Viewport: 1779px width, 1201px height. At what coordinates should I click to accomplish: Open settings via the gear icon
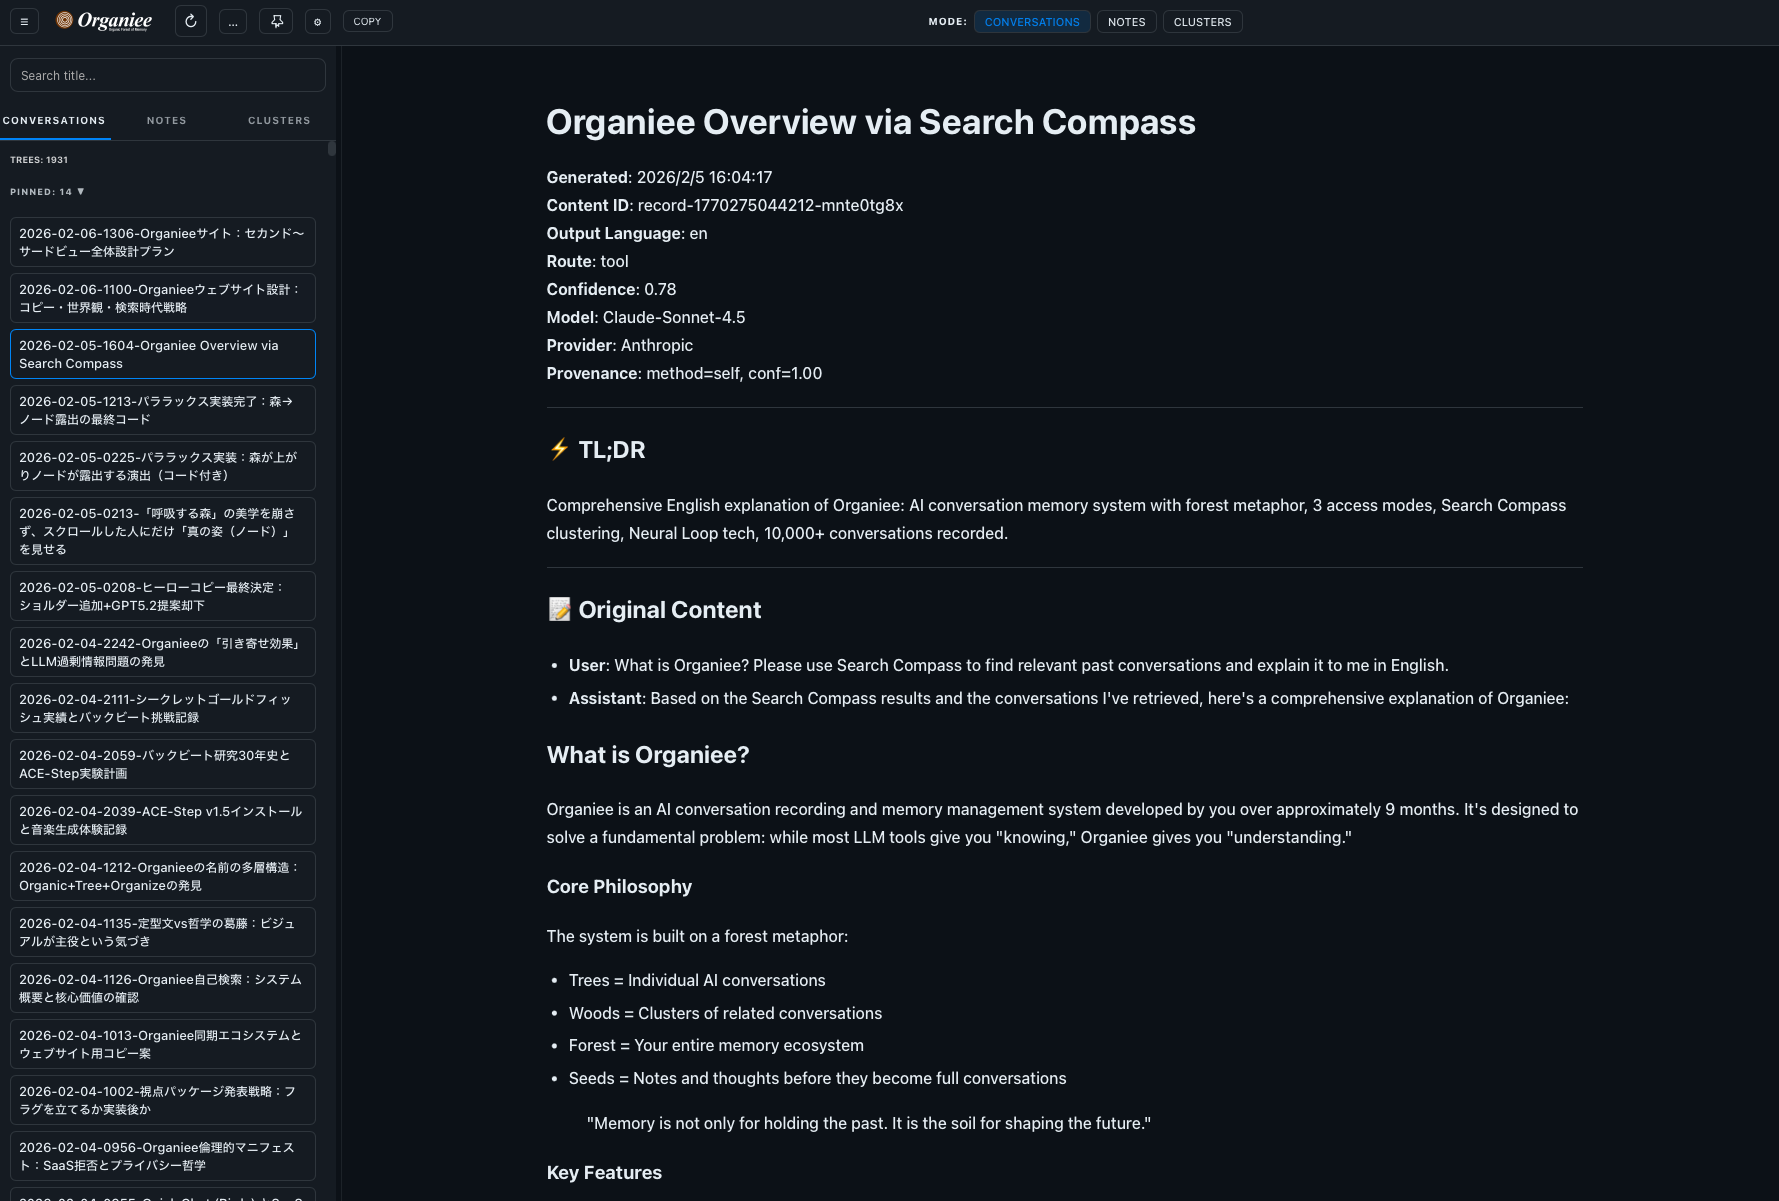(318, 22)
